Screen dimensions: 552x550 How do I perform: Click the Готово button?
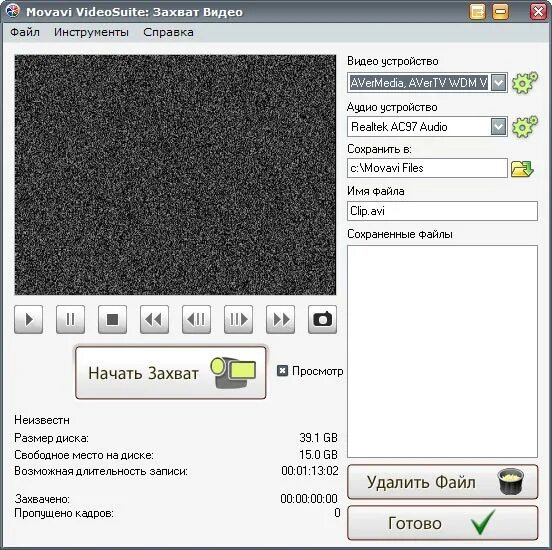point(443,523)
